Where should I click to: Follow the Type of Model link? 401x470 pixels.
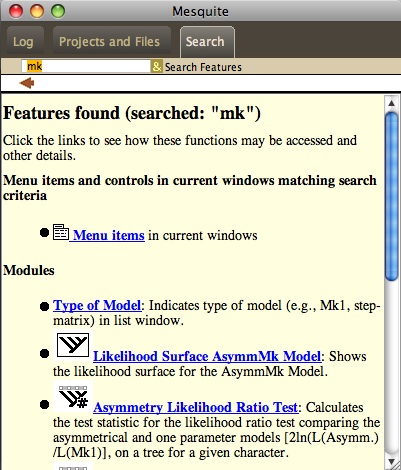coord(97,305)
